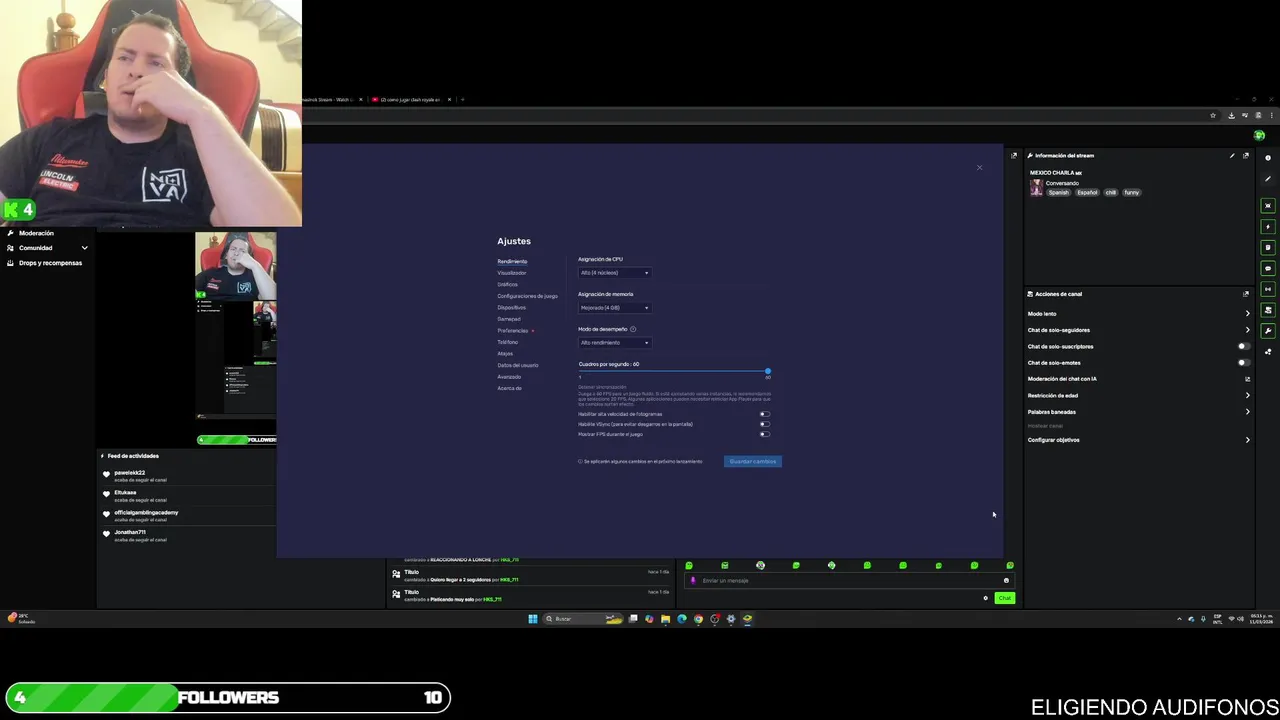Viewport: 1280px width, 720px height.
Task: Open the Gamepad settings tab
Action: (509, 319)
